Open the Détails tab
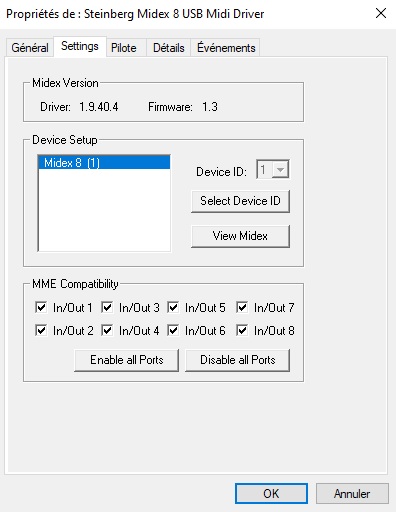The width and height of the screenshot is (396, 512). 169,48
